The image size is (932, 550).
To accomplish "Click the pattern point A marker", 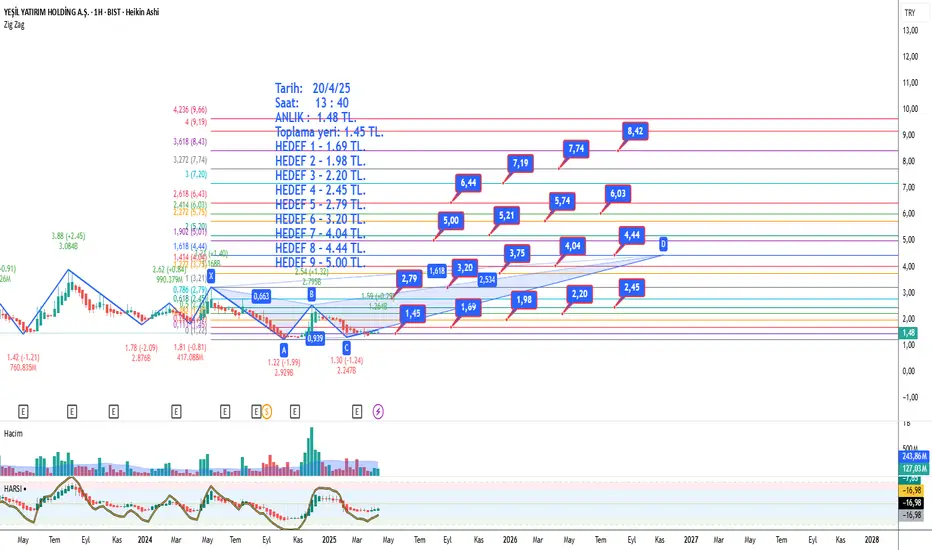I will [284, 350].
